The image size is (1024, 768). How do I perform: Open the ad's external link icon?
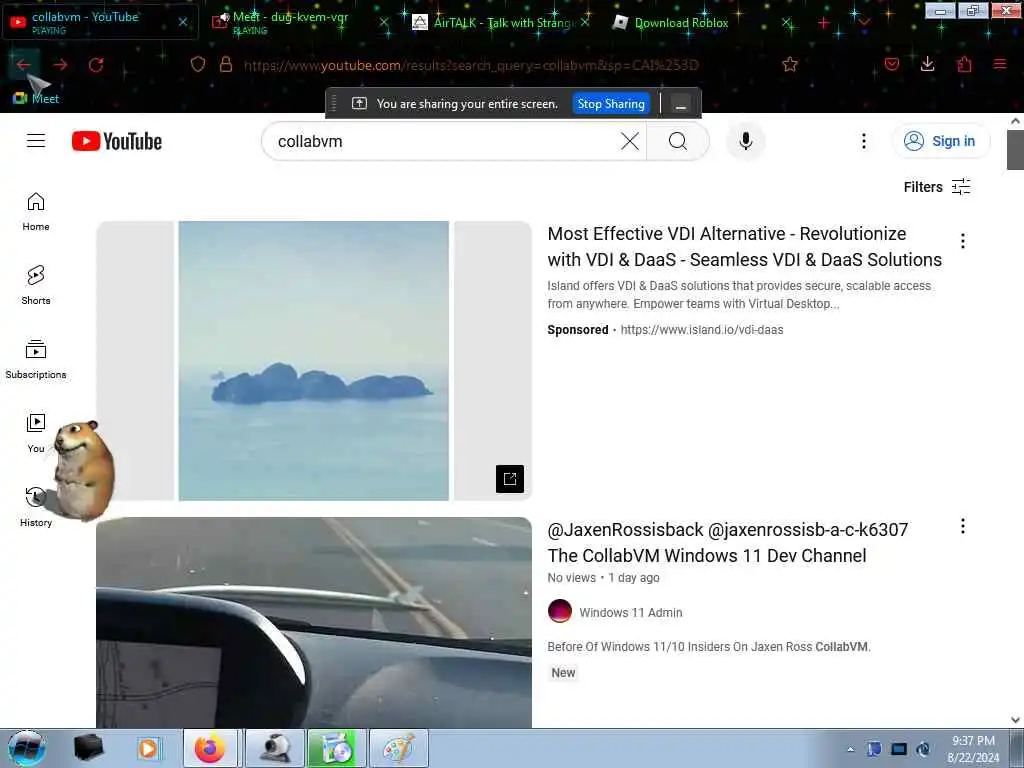click(509, 479)
